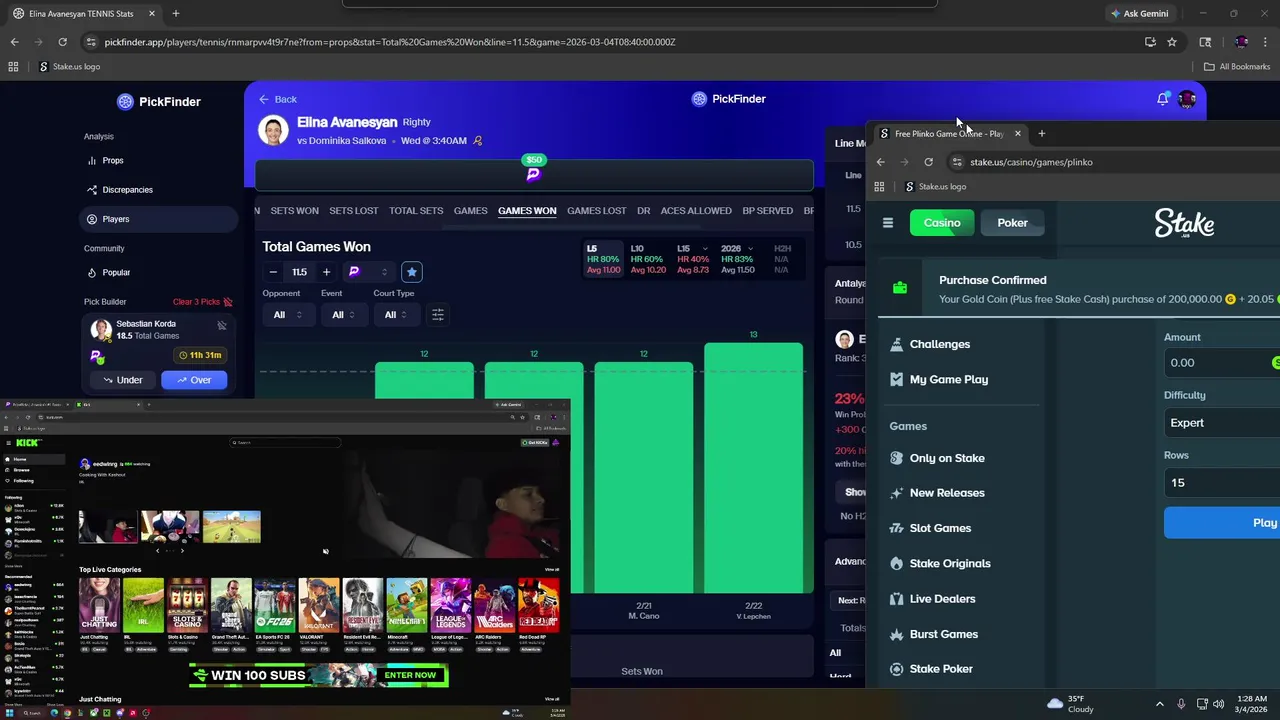The height and width of the screenshot is (720, 1280).
Task: Open Stake Poker in sidebar
Action: 931,669
